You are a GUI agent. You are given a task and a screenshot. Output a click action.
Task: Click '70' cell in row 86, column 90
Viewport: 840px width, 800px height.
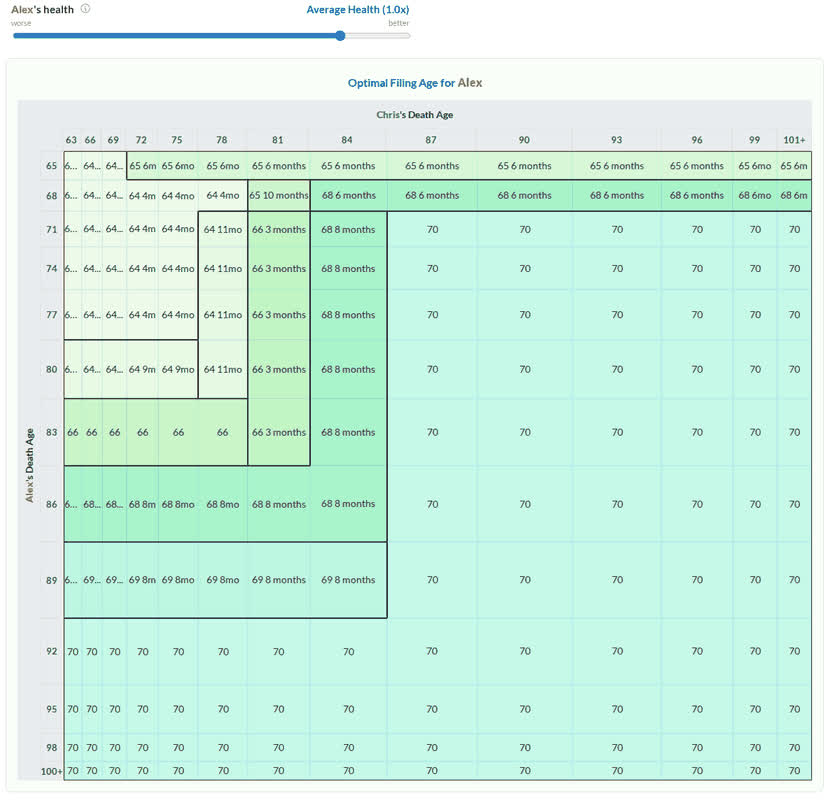[525, 504]
